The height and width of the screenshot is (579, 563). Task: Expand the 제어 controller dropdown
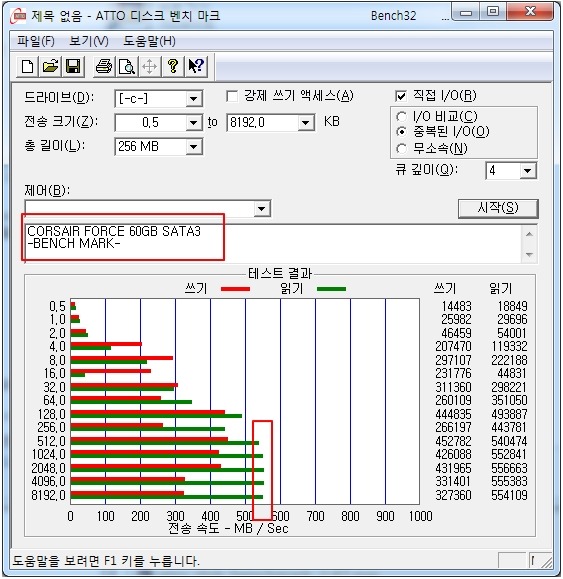[262, 209]
